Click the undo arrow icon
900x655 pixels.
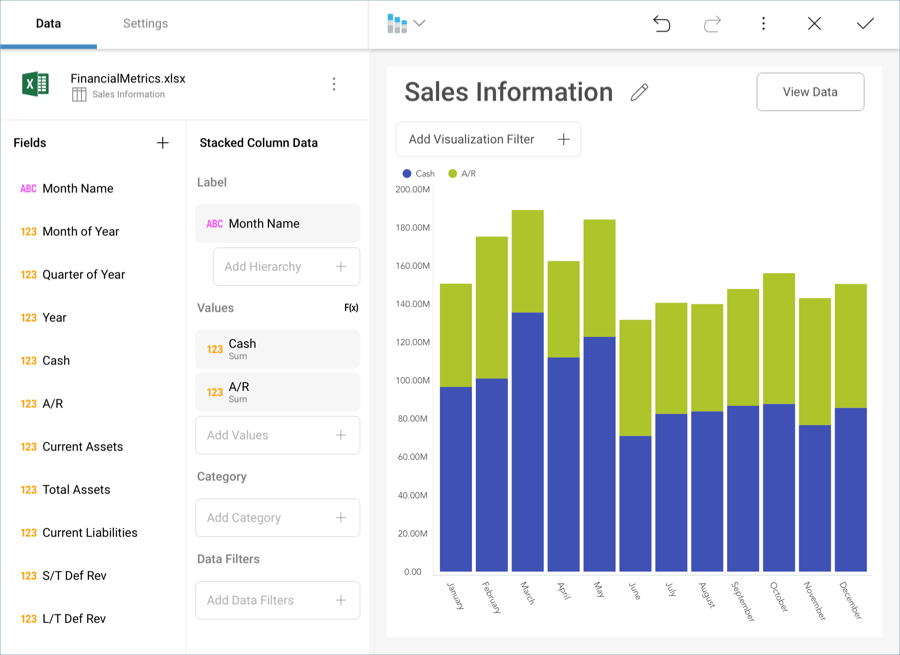point(661,24)
